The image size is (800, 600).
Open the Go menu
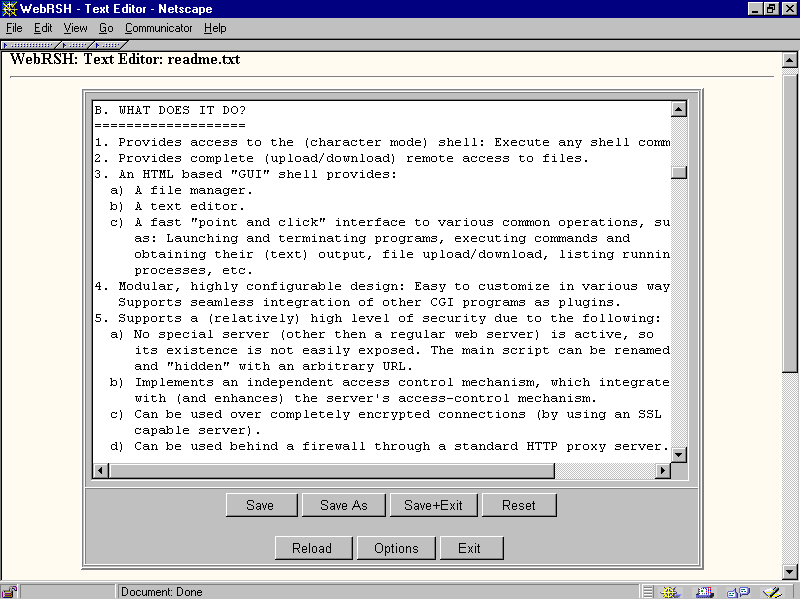(106, 28)
